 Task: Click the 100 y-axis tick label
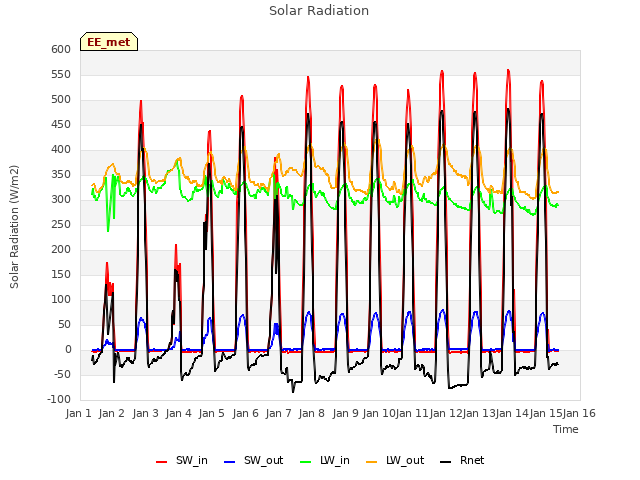tap(61, 300)
